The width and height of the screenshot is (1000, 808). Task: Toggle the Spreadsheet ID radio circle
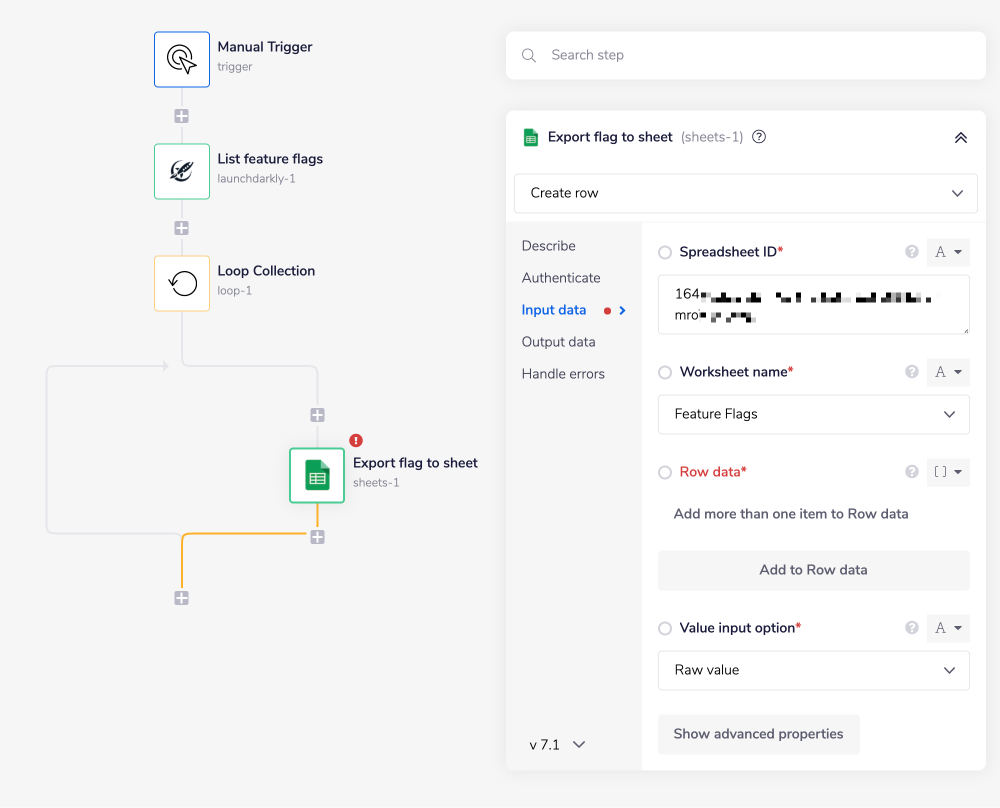coord(665,253)
